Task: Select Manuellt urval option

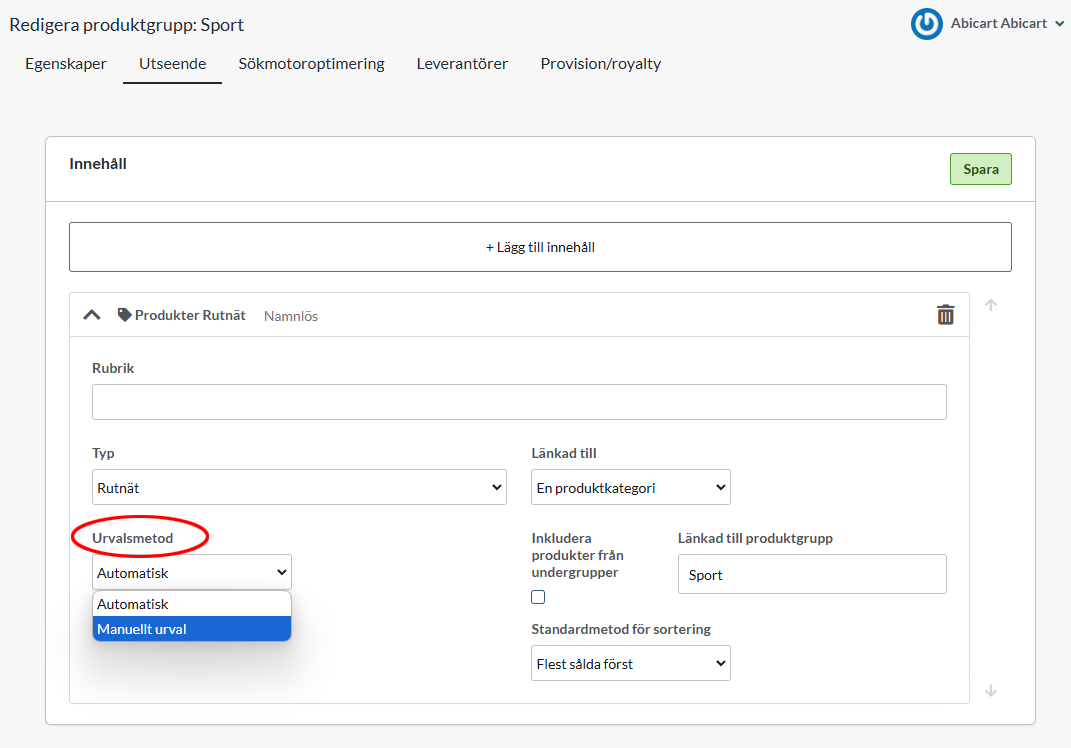Action: point(192,629)
